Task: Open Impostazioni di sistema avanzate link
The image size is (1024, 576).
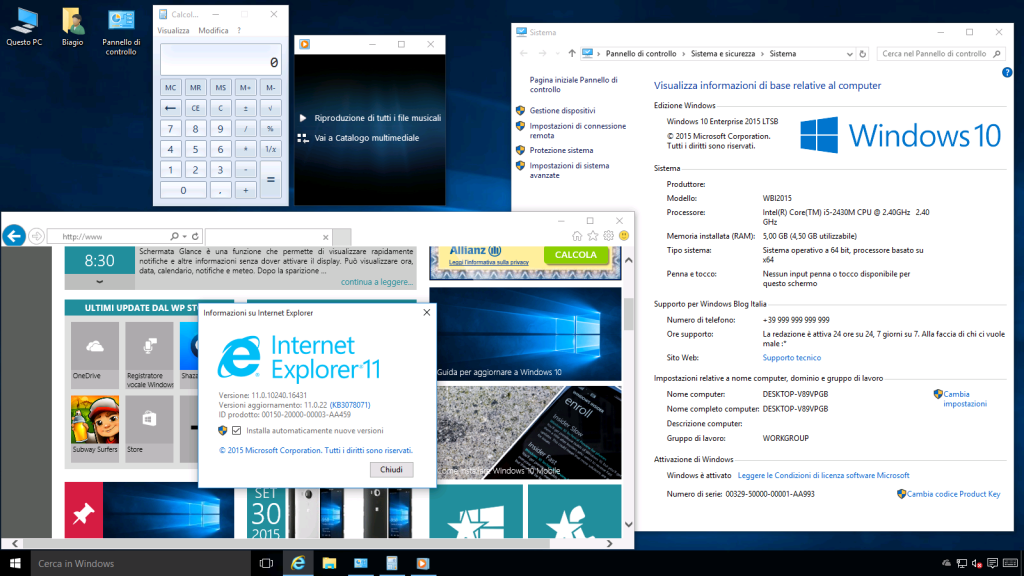Action: [x=569, y=170]
